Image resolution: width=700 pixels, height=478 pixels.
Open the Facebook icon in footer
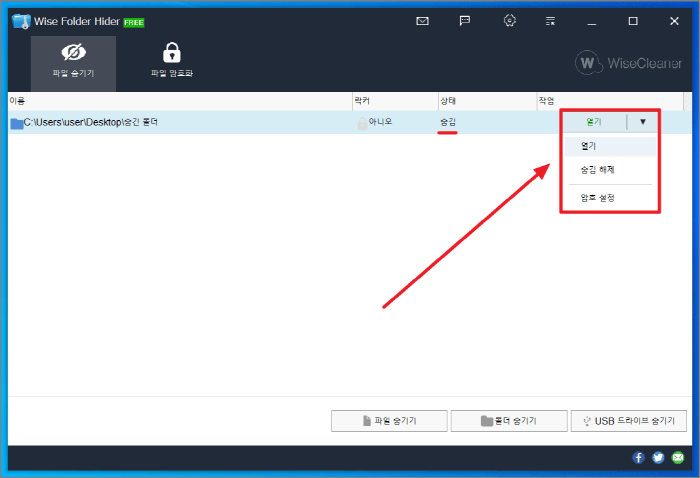pos(638,457)
